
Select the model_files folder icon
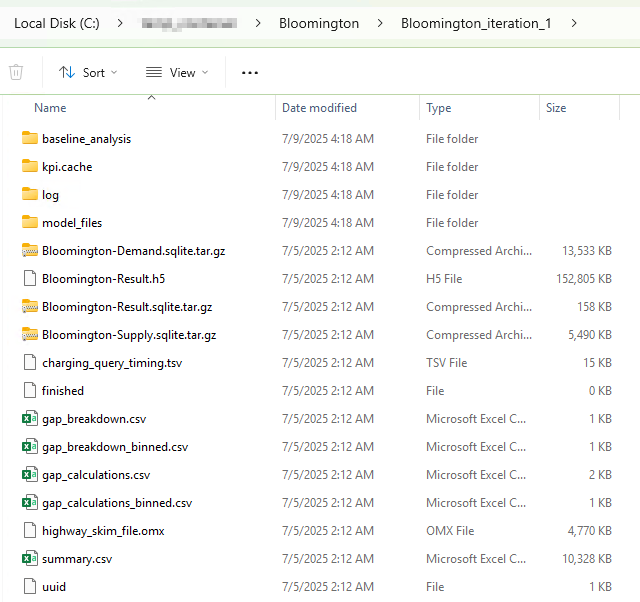(30, 222)
